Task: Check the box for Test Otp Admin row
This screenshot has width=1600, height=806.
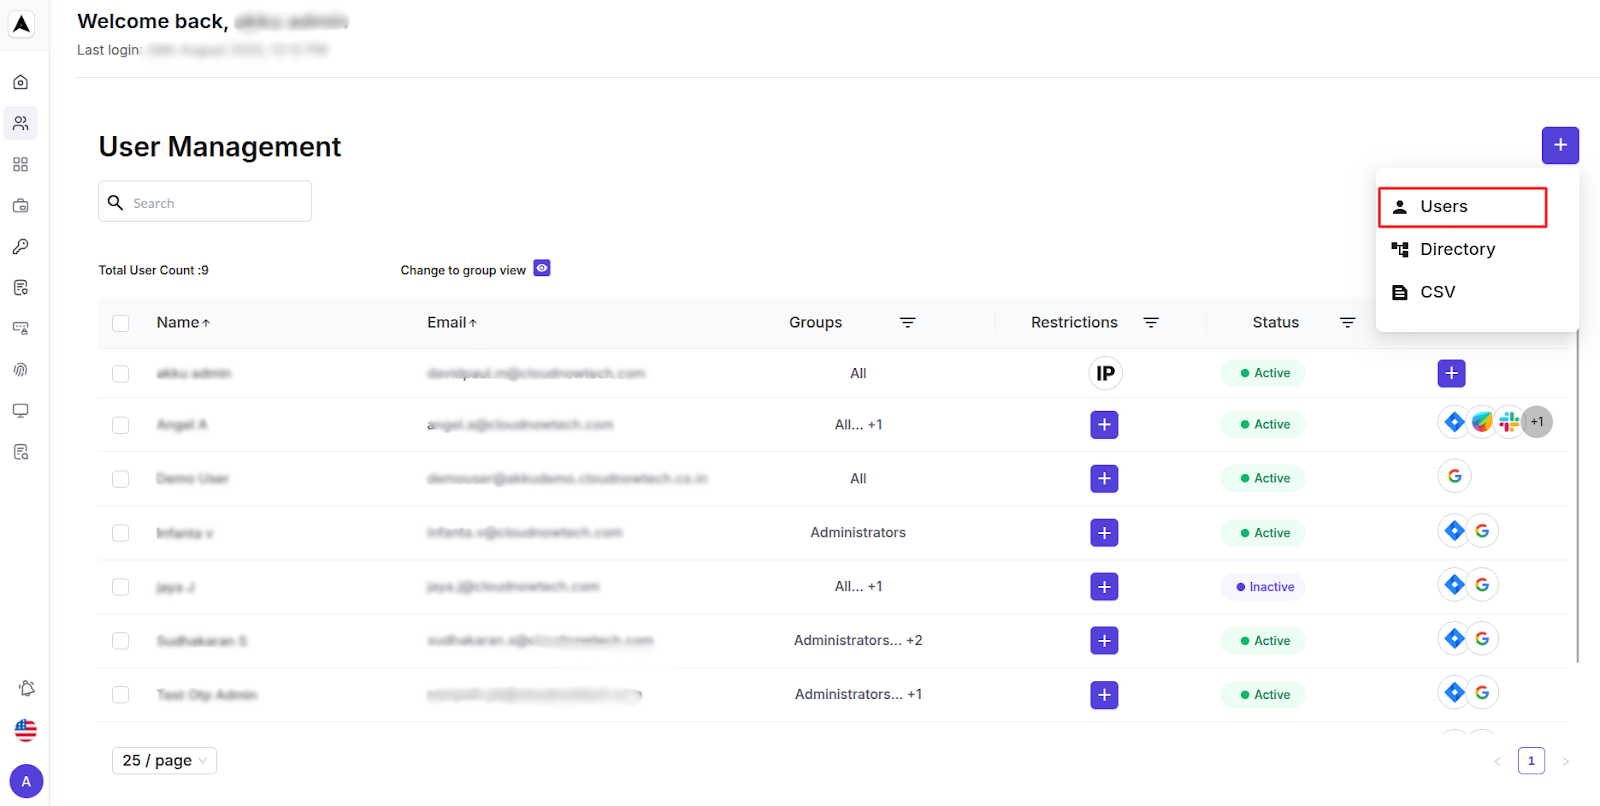Action: tap(121, 695)
